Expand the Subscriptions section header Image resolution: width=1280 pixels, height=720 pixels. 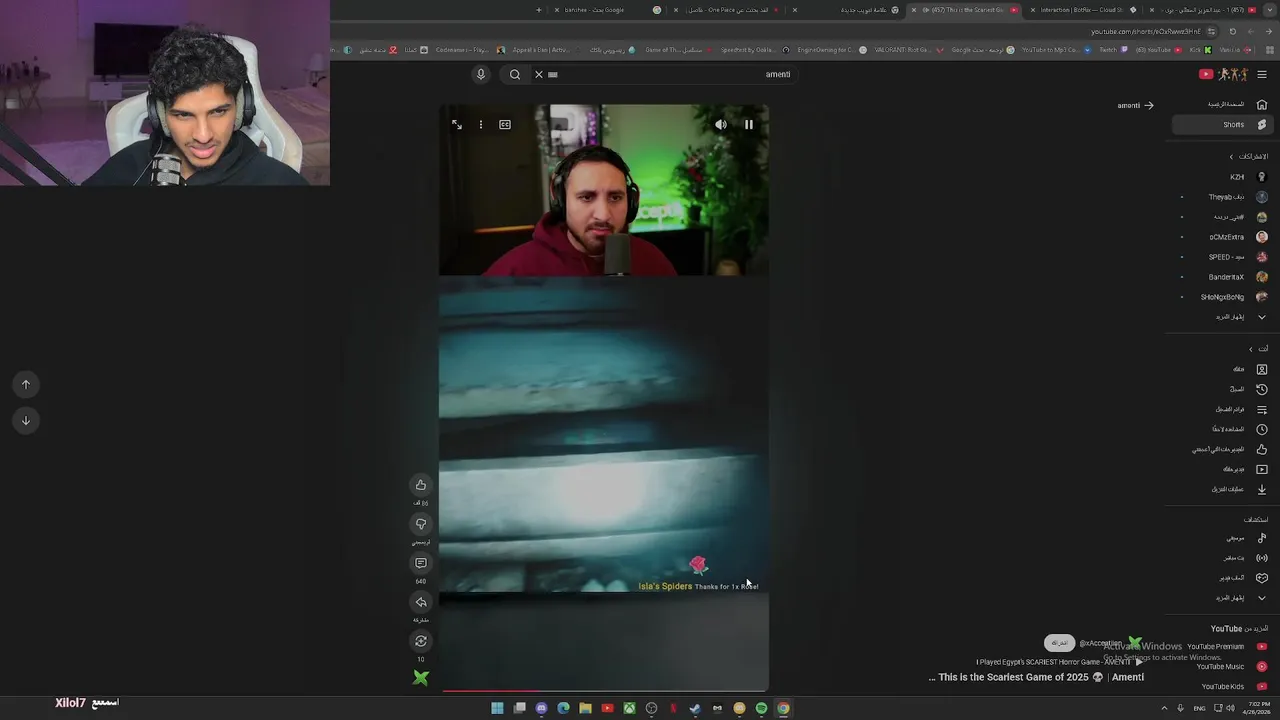pos(1248,157)
